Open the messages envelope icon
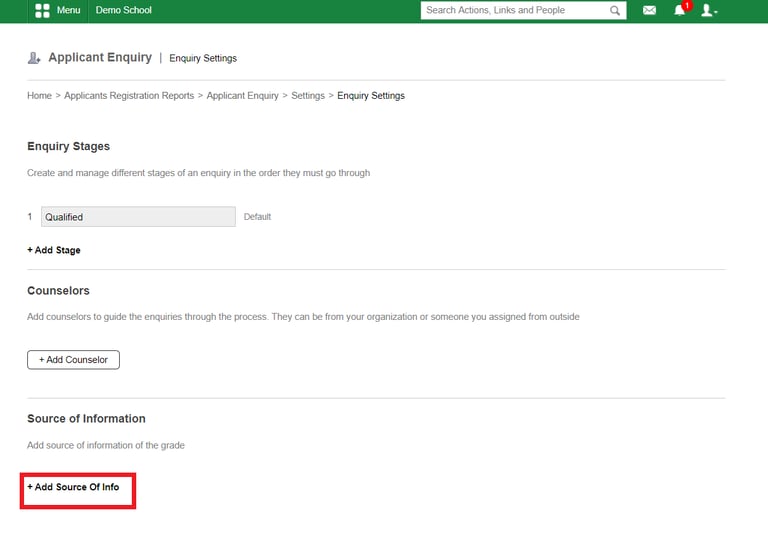Screen dimensions: 768x541 click(x=649, y=10)
